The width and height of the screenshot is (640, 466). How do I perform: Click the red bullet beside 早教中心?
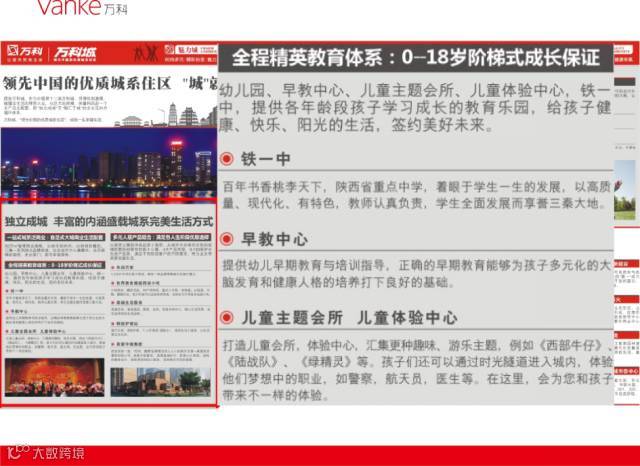point(227,239)
